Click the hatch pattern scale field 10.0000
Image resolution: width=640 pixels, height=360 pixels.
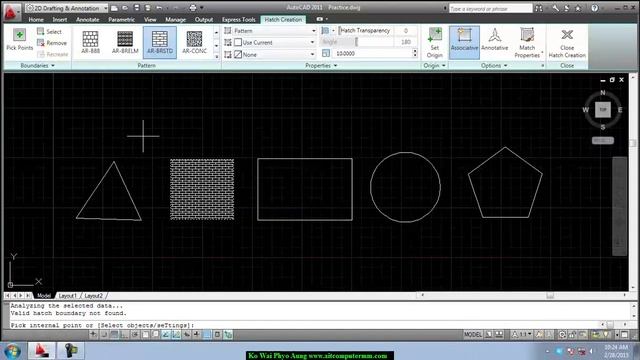click(373, 53)
